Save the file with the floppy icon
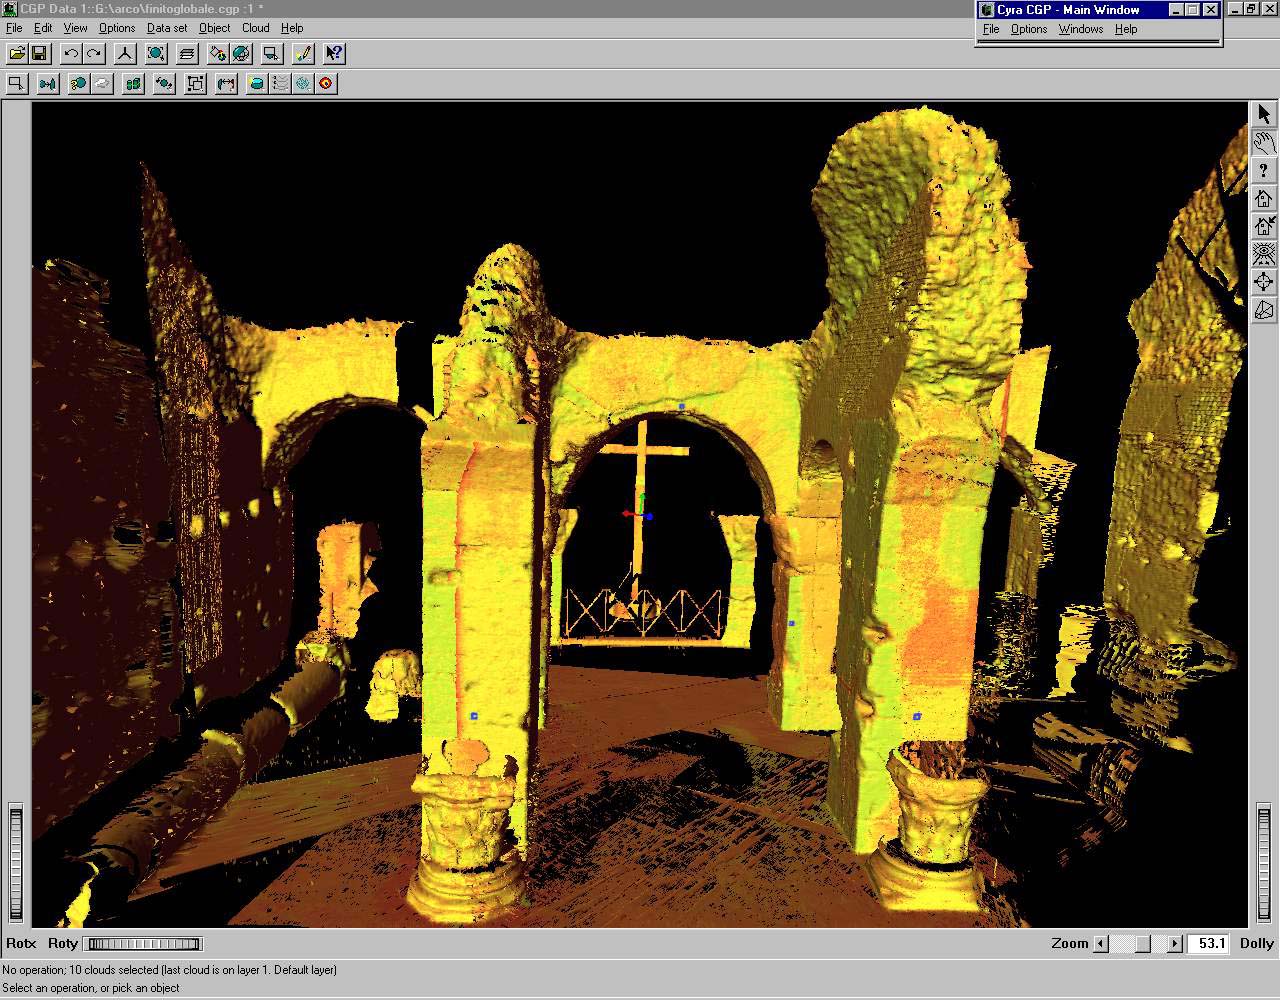This screenshot has height=1000, width=1280. tap(39, 54)
